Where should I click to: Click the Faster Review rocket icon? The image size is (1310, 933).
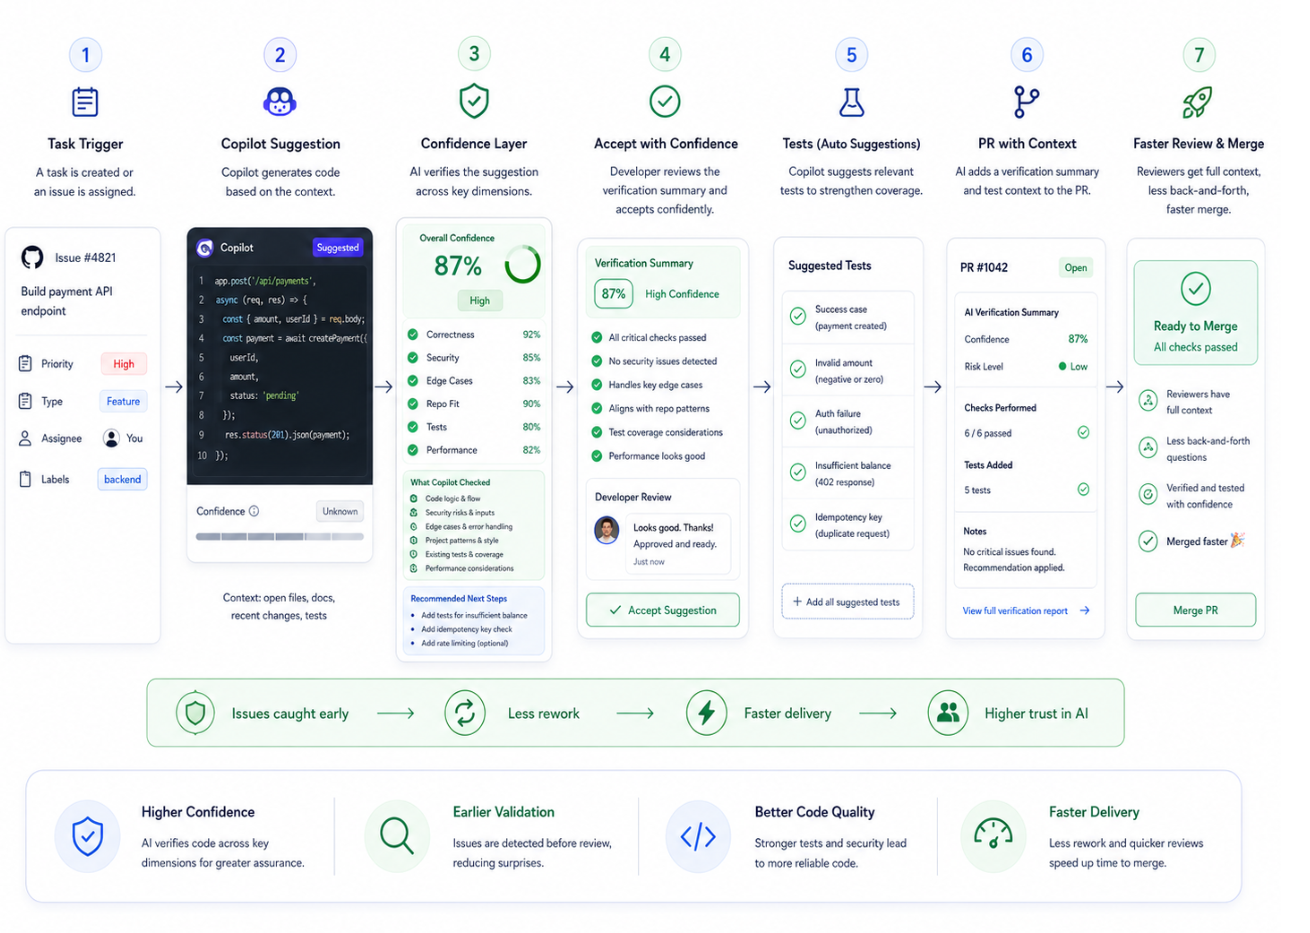1198,101
